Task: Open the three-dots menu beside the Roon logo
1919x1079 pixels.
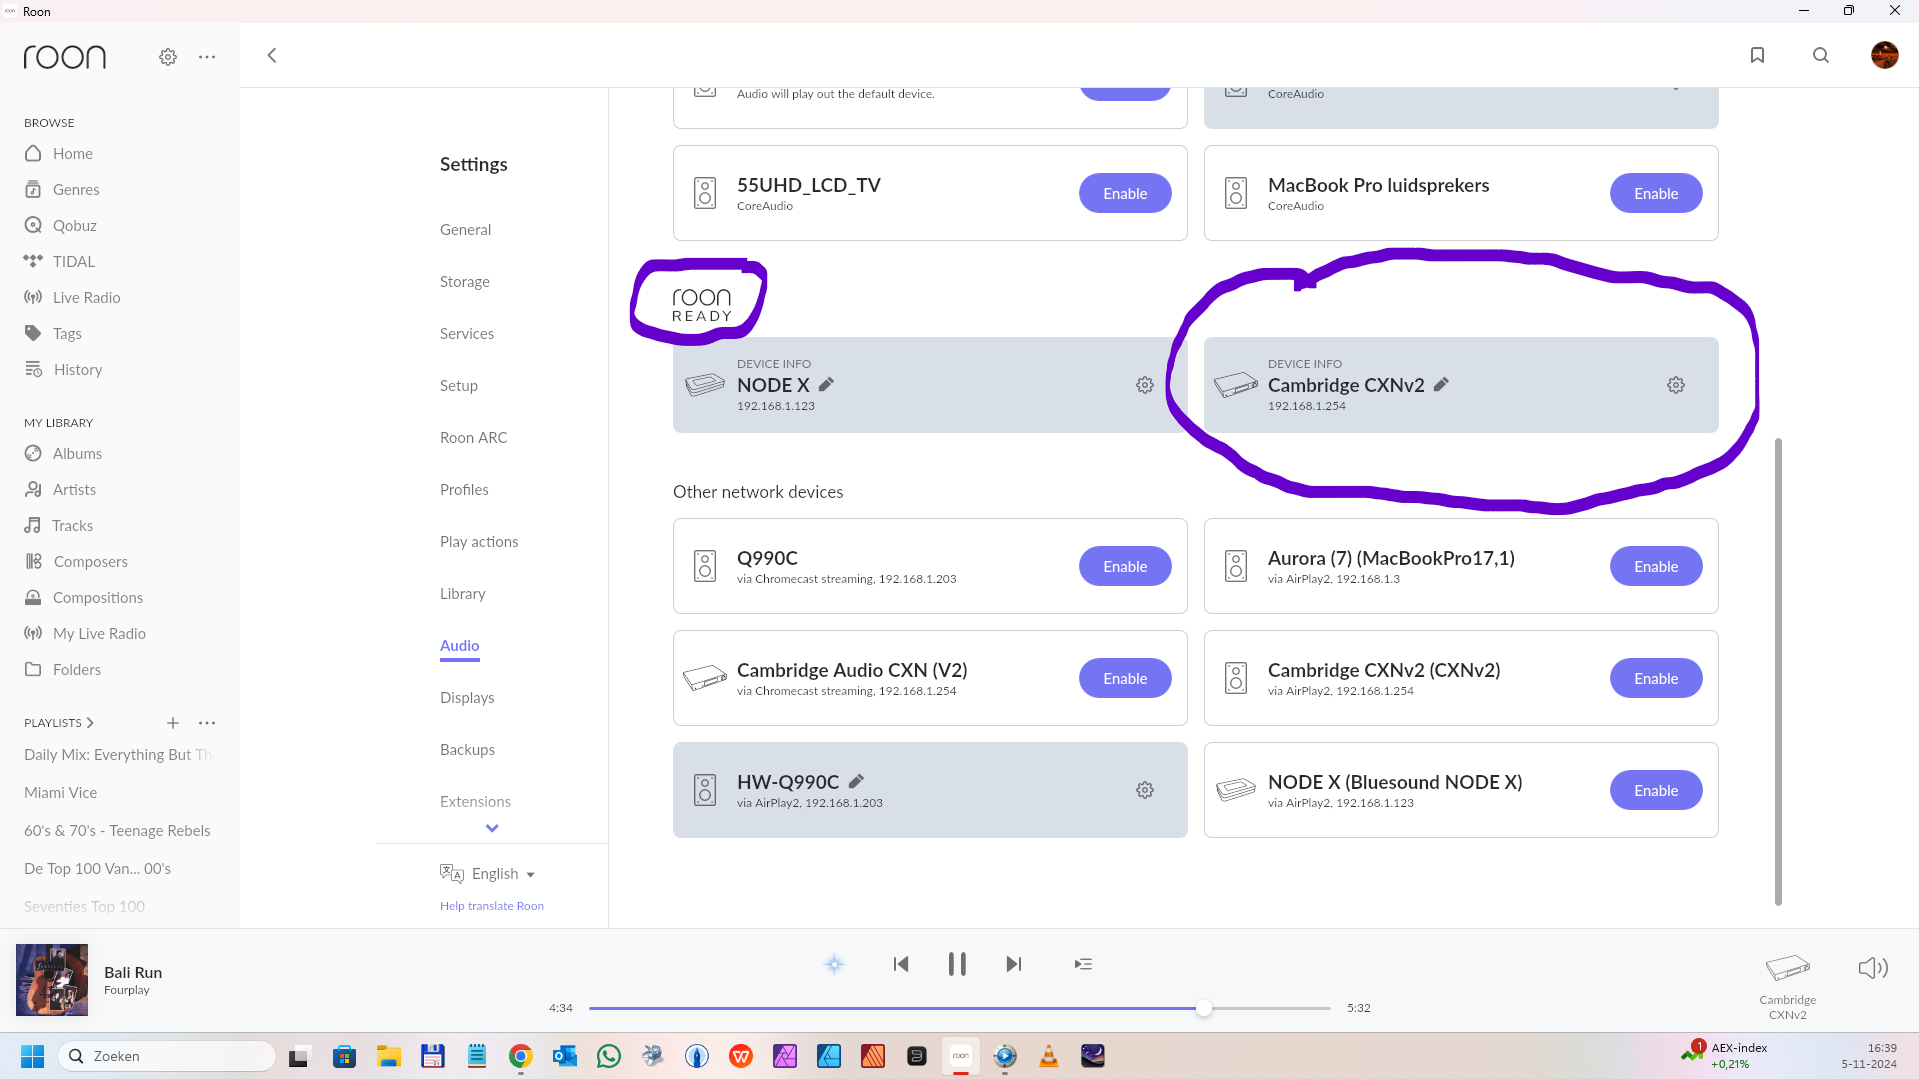Action: click(207, 57)
